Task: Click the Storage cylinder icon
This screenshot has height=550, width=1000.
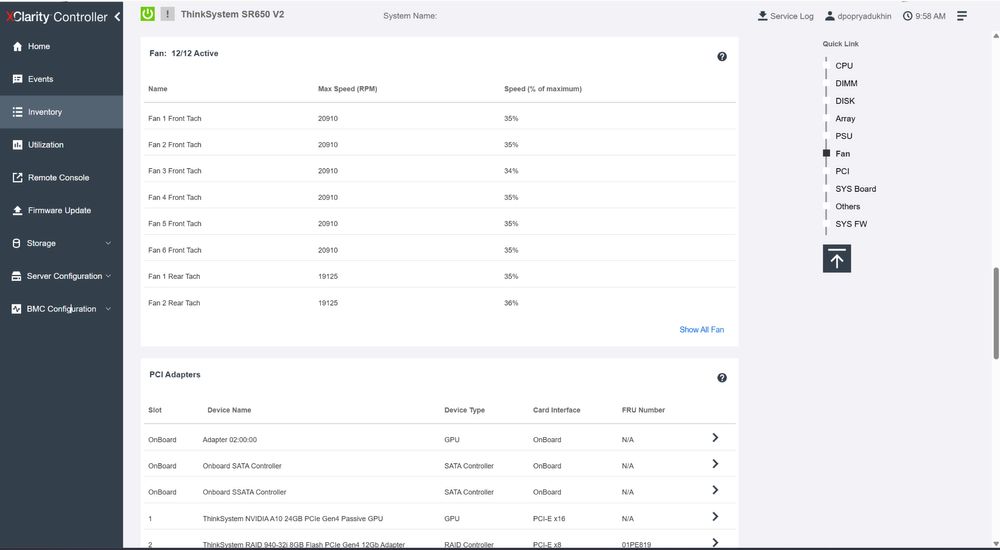Action: coord(17,243)
